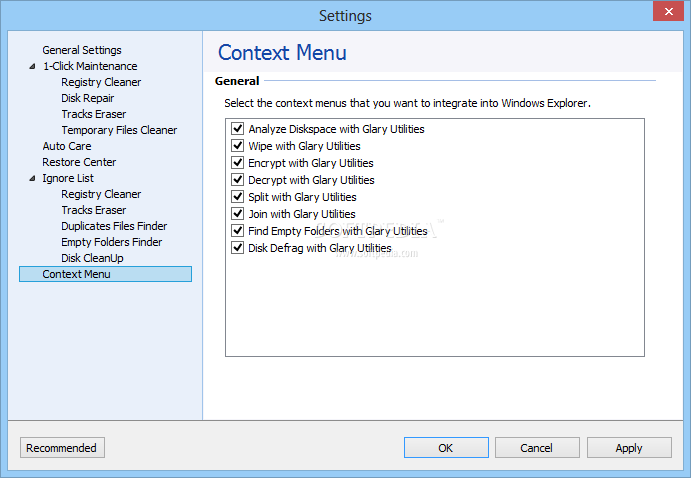
Task: Open Temporary Files Cleaner settings
Action: (119, 130)
